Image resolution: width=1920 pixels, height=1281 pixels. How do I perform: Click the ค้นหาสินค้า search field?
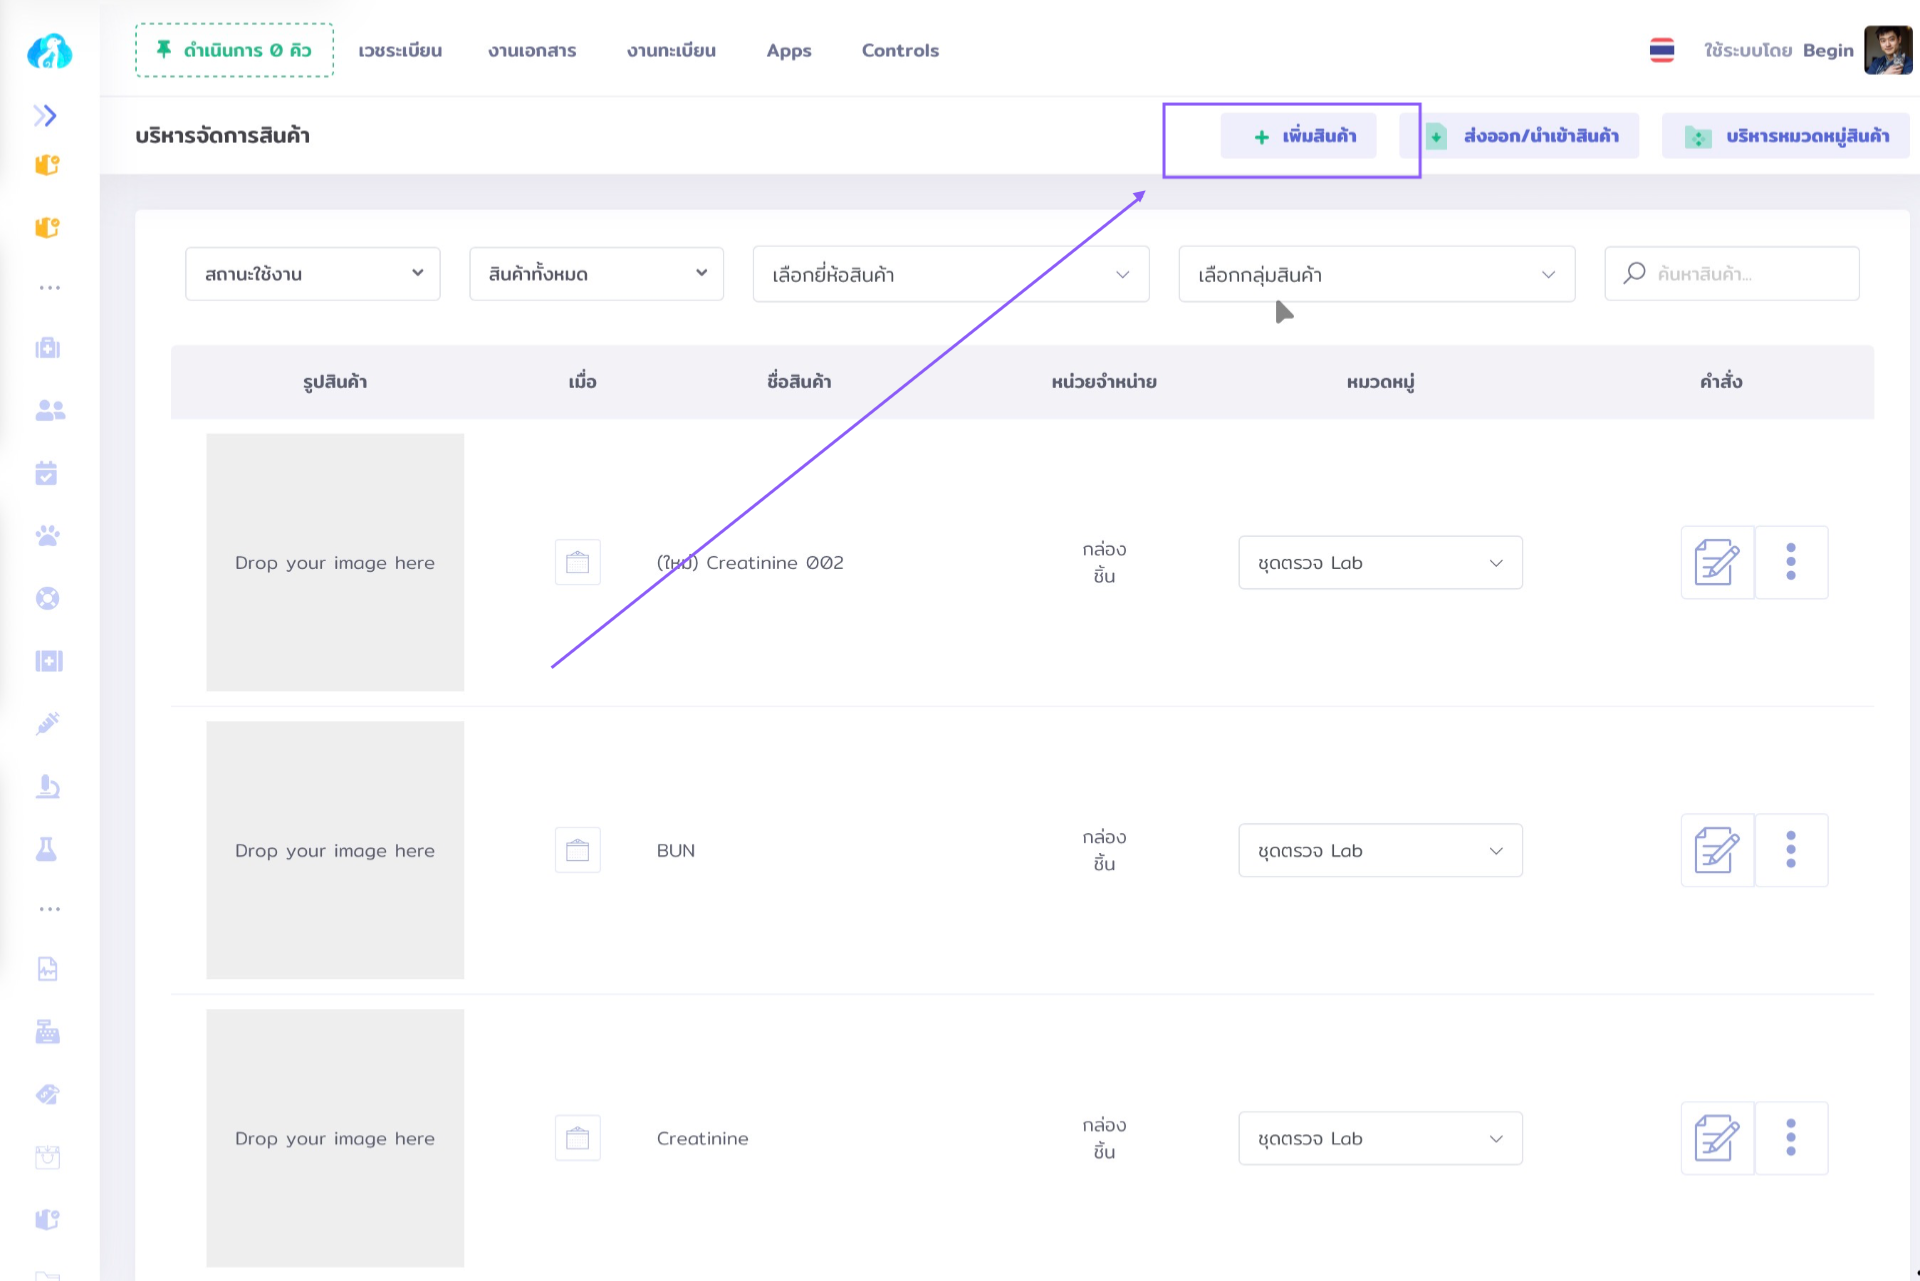[x=1745, y=274]
